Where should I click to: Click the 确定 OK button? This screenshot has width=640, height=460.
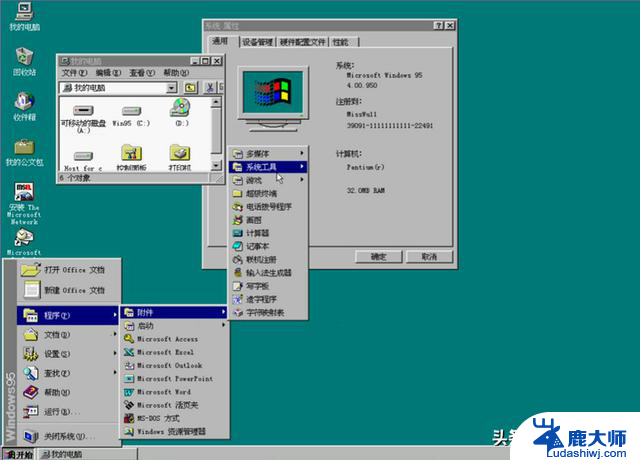pyautogui.click(x=378, y=257)
